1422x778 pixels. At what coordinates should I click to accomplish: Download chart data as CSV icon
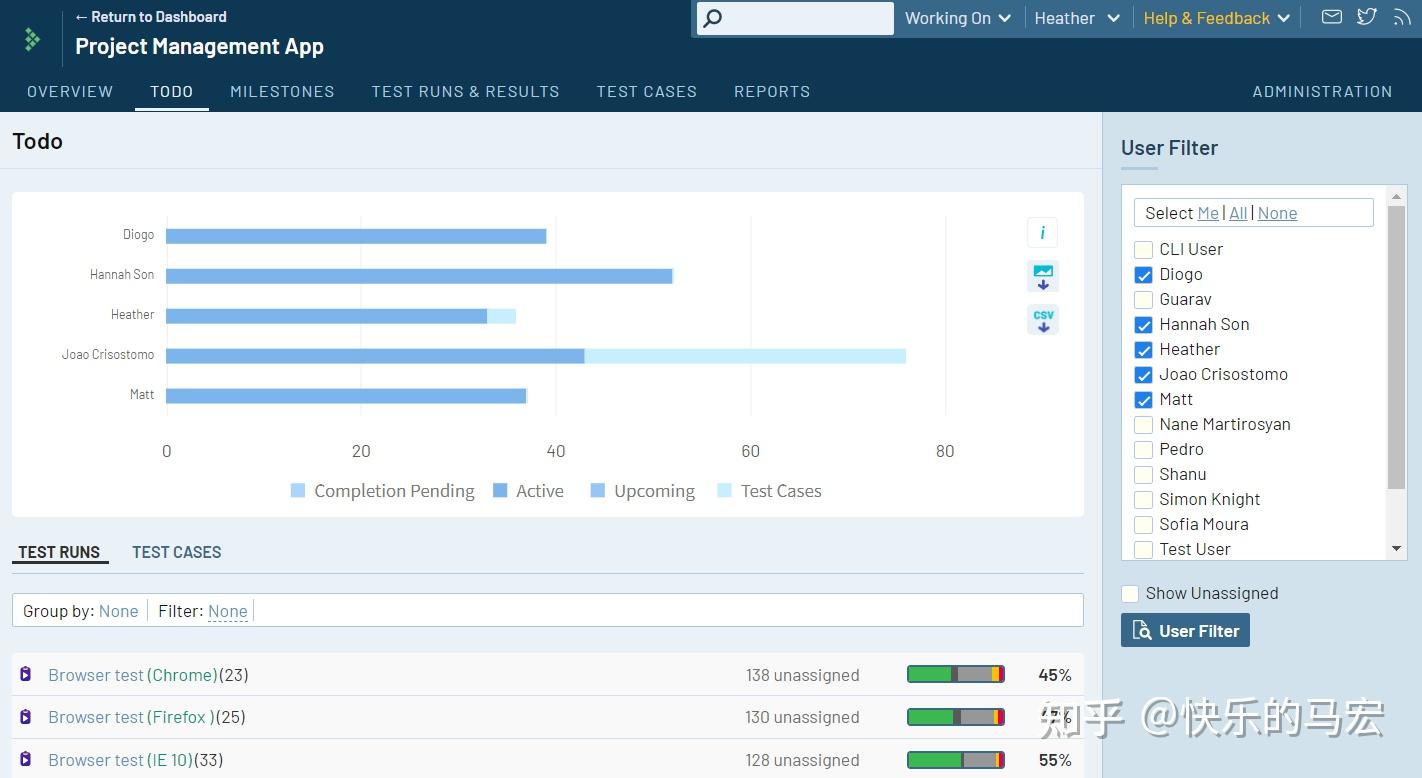click(1042, 320)
